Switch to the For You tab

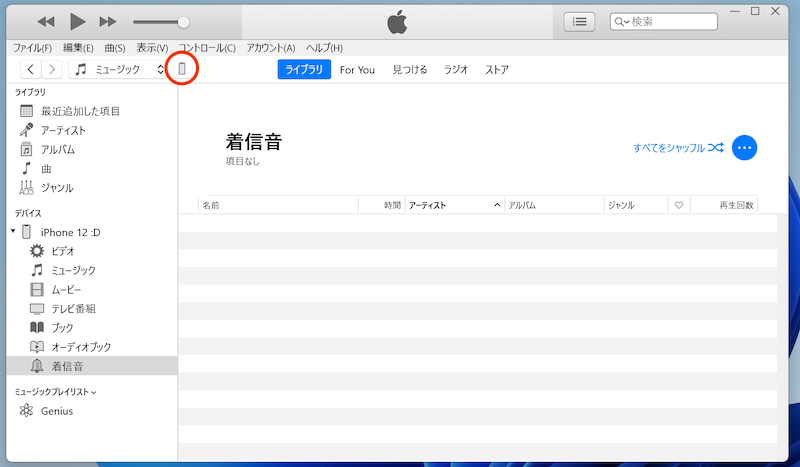point(357,69)
